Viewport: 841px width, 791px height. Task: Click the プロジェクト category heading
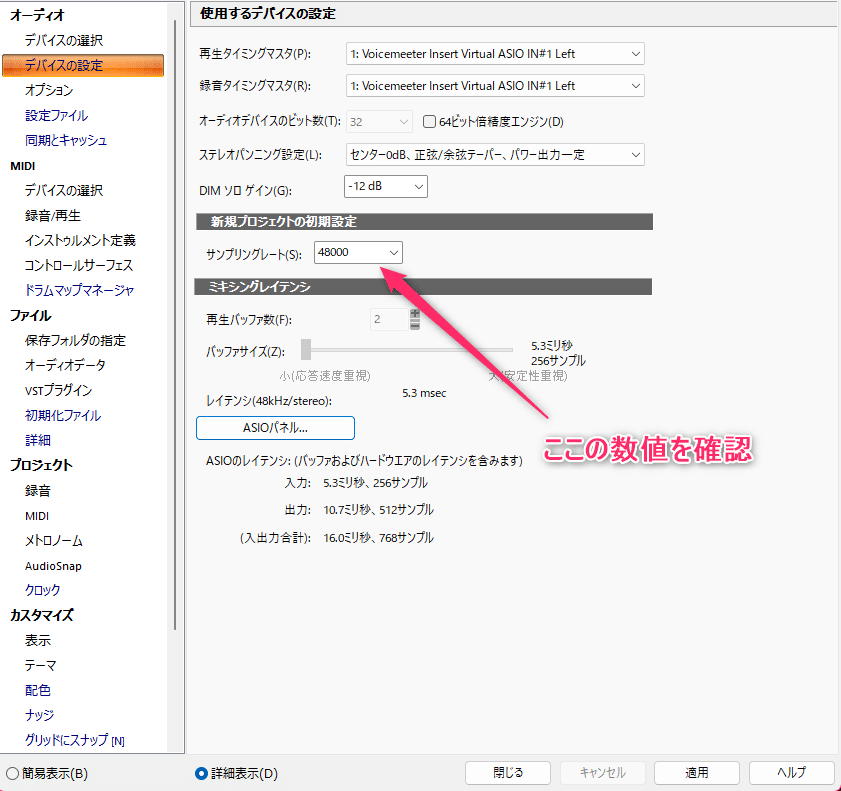[x=41, y=465]
